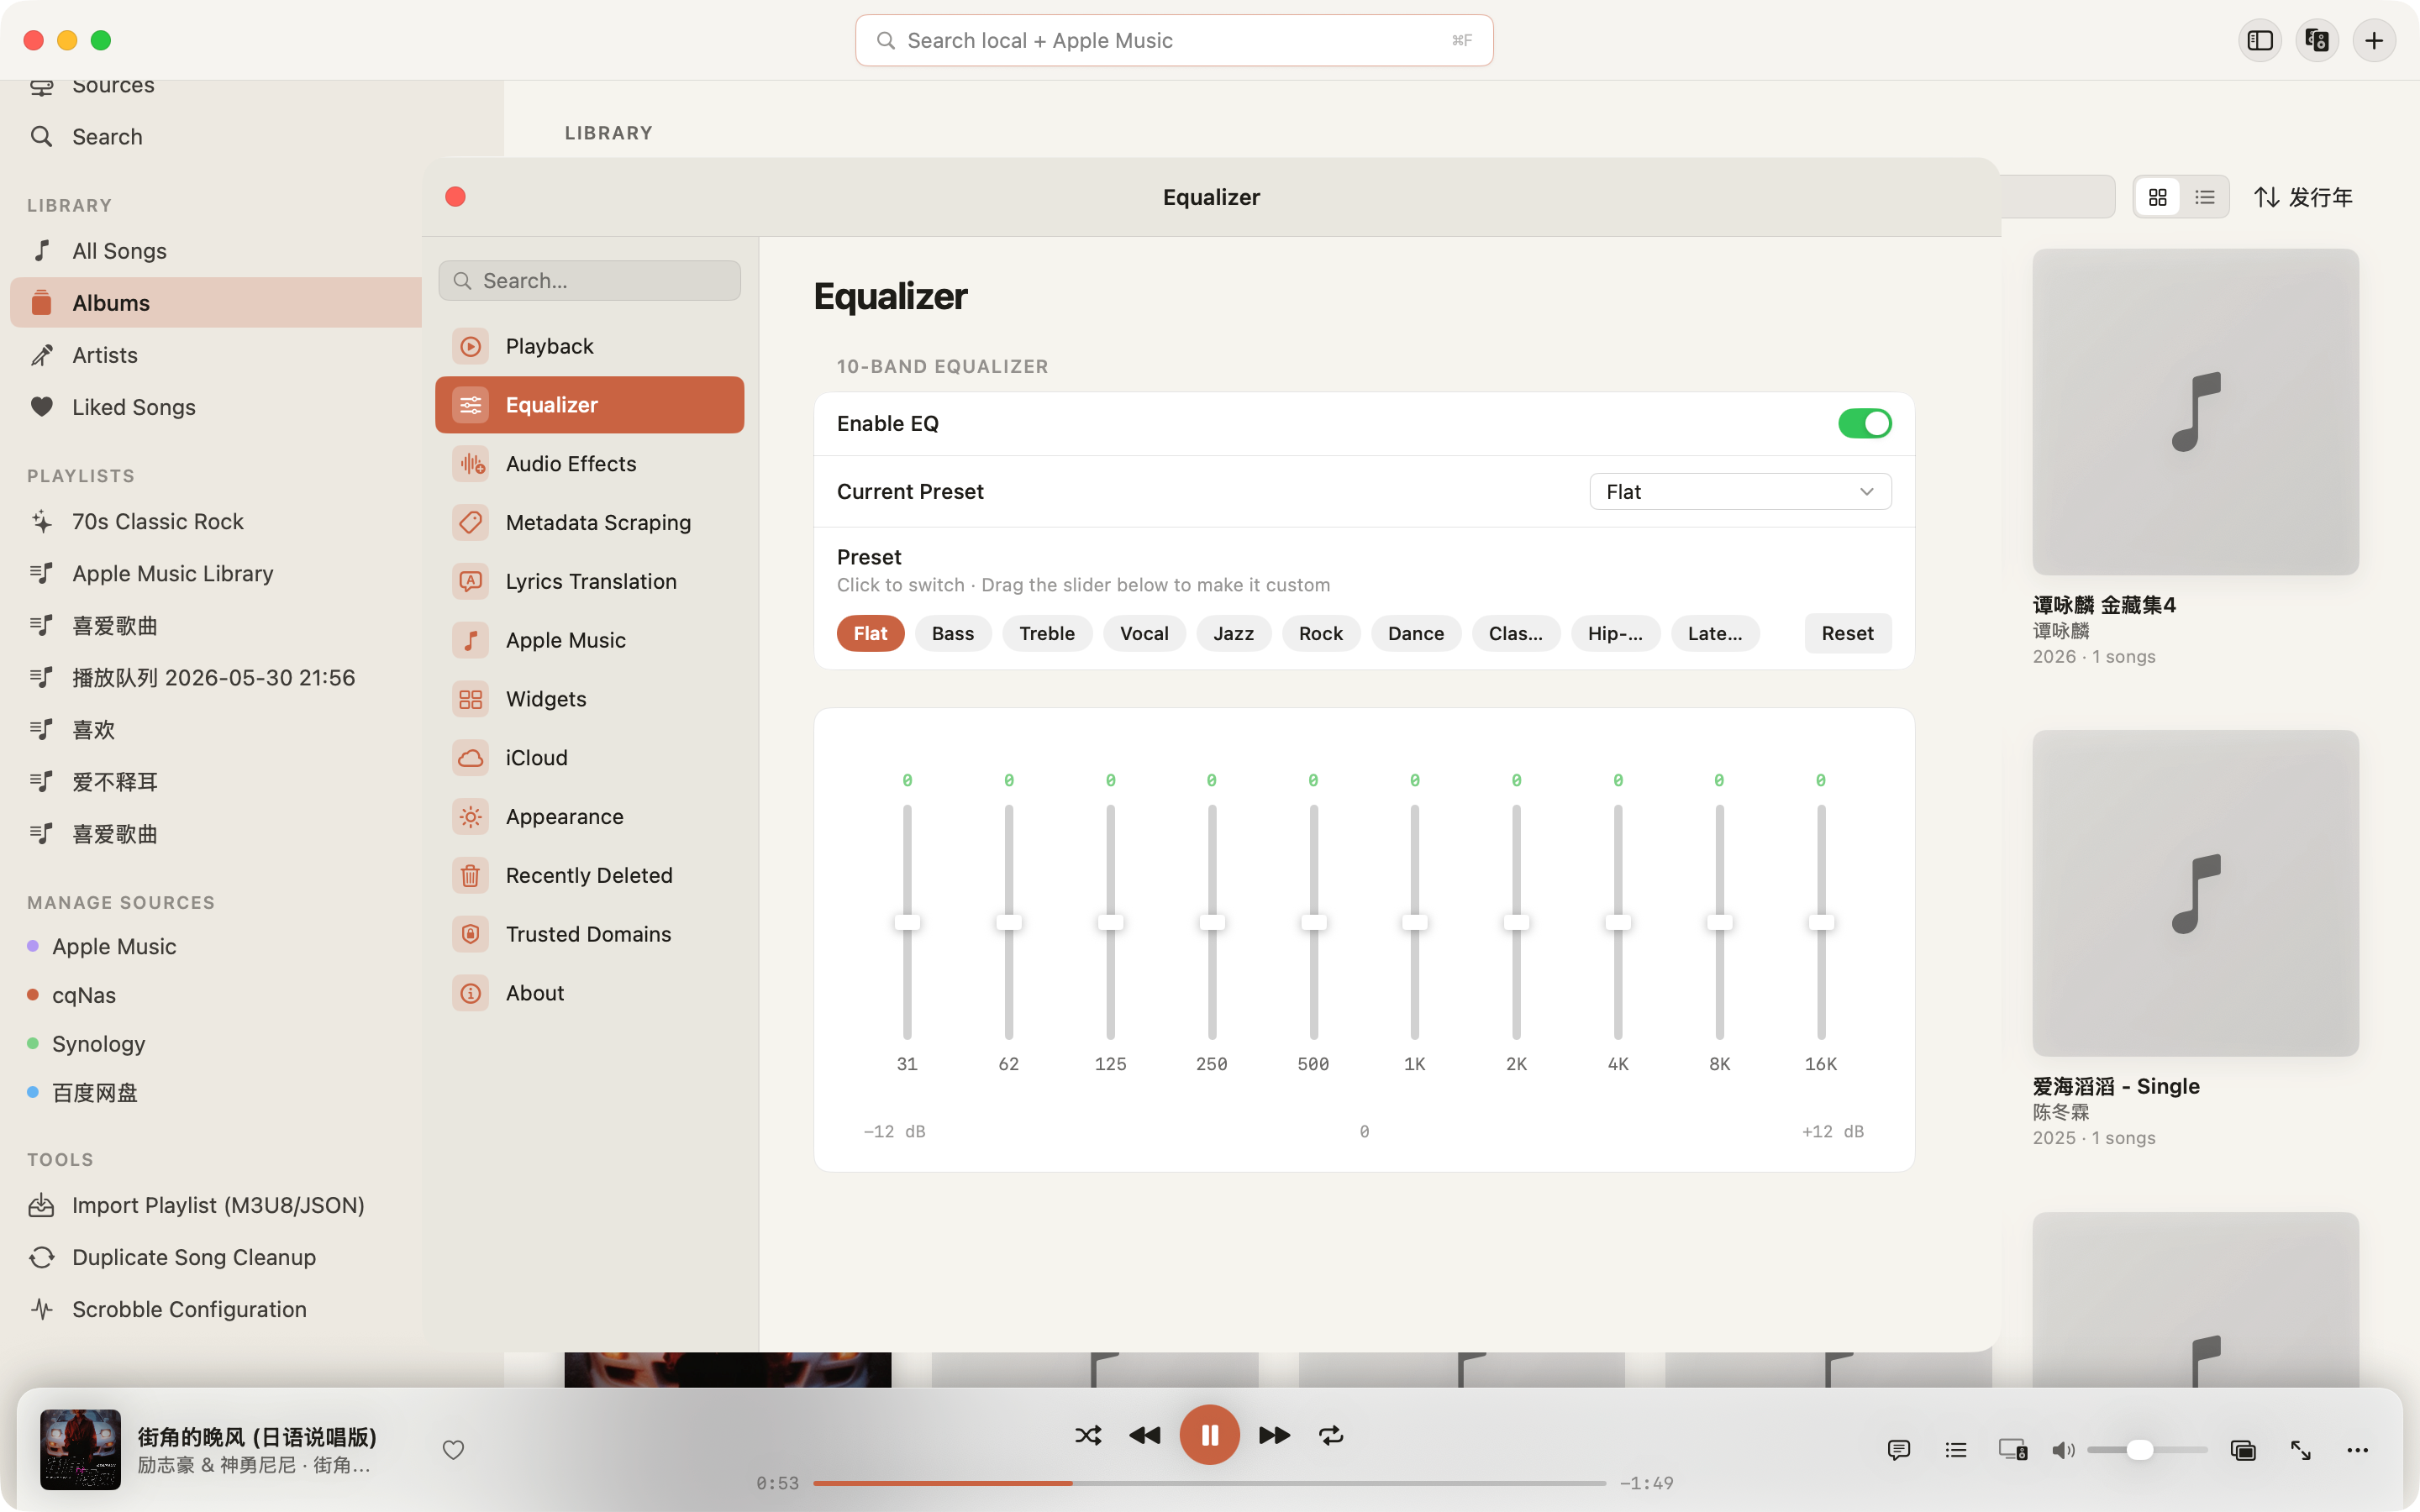Click the 31 Hz band slider
The image size is (2420, 1512).
(907, 922)
